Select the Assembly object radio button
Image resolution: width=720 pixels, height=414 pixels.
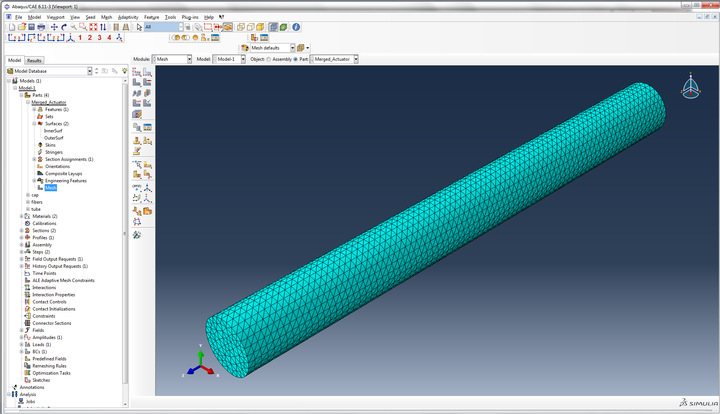[x=269, y=59]
